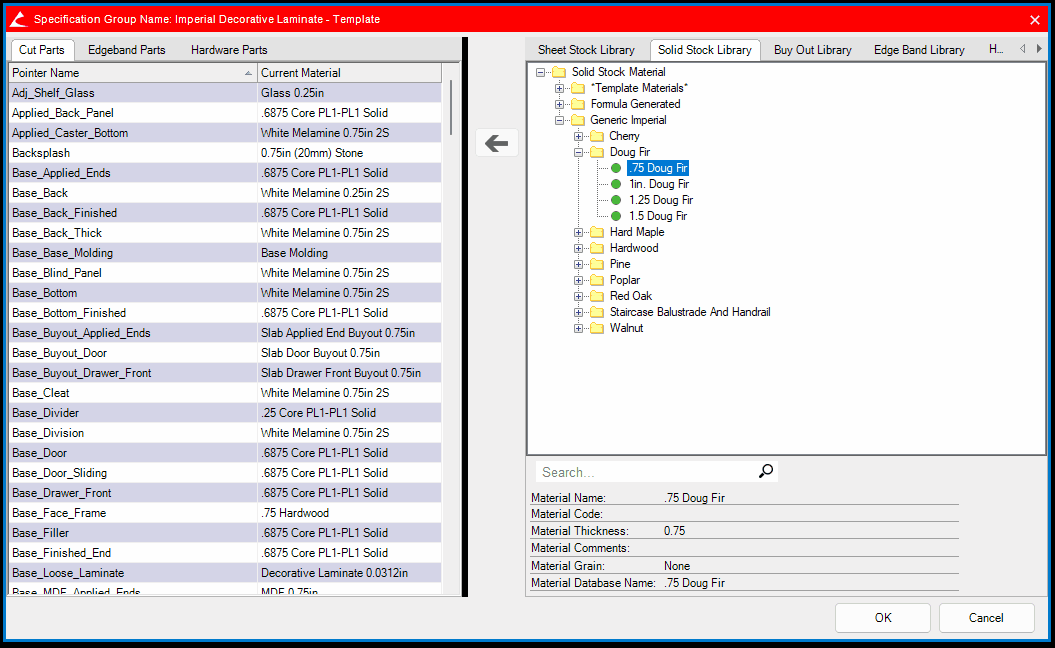The height and width of the screenshot is (648, 1055).
Task: Open the Sheet Stock Library tab
Action: [586, 50]
